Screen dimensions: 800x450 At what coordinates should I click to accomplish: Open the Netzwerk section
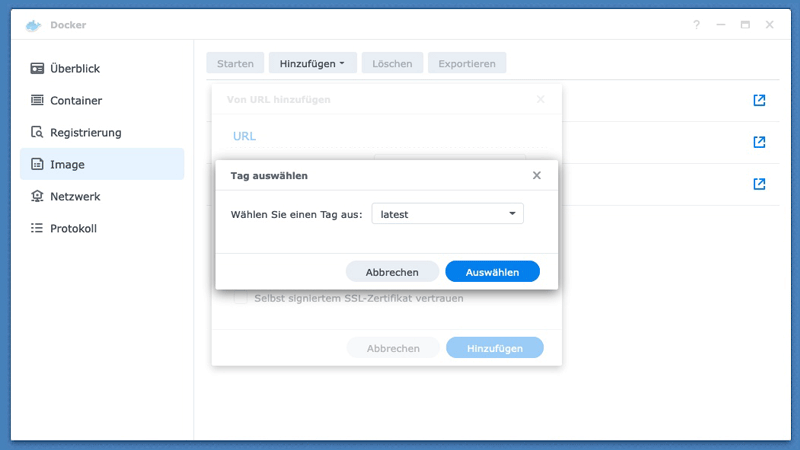(x=75, y=197)
